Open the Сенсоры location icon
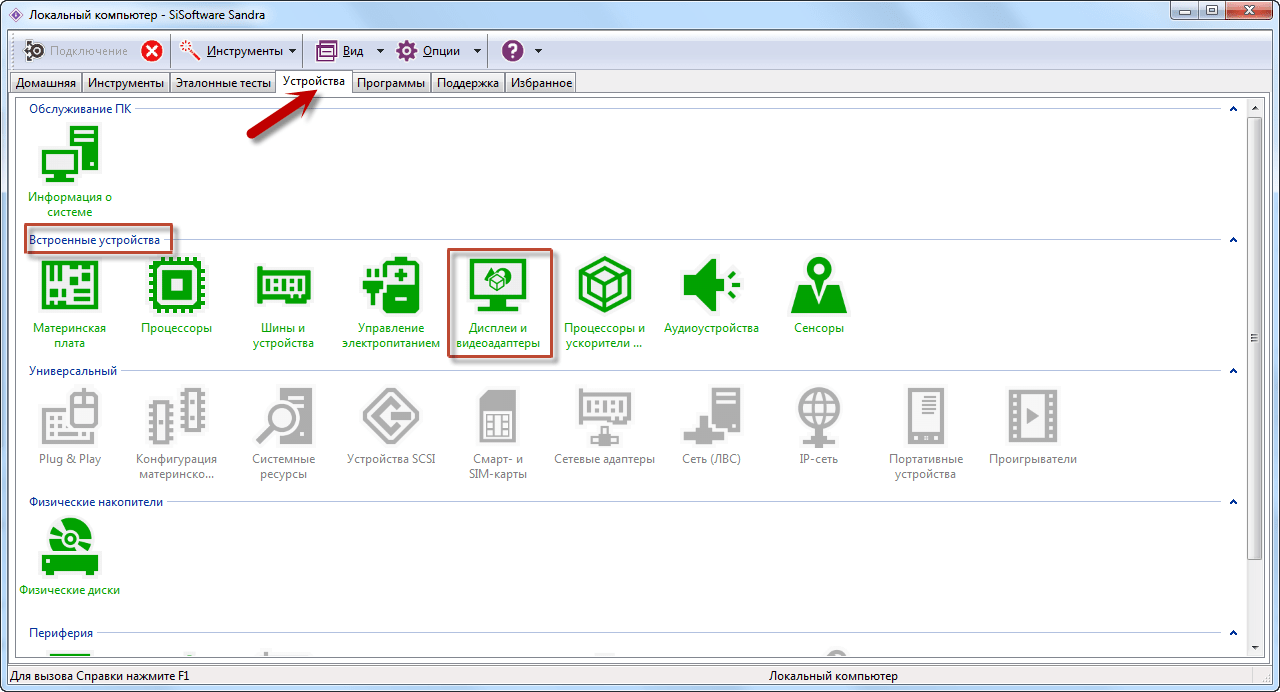The width and height of the screenshot is (1280, 692). 818,288
